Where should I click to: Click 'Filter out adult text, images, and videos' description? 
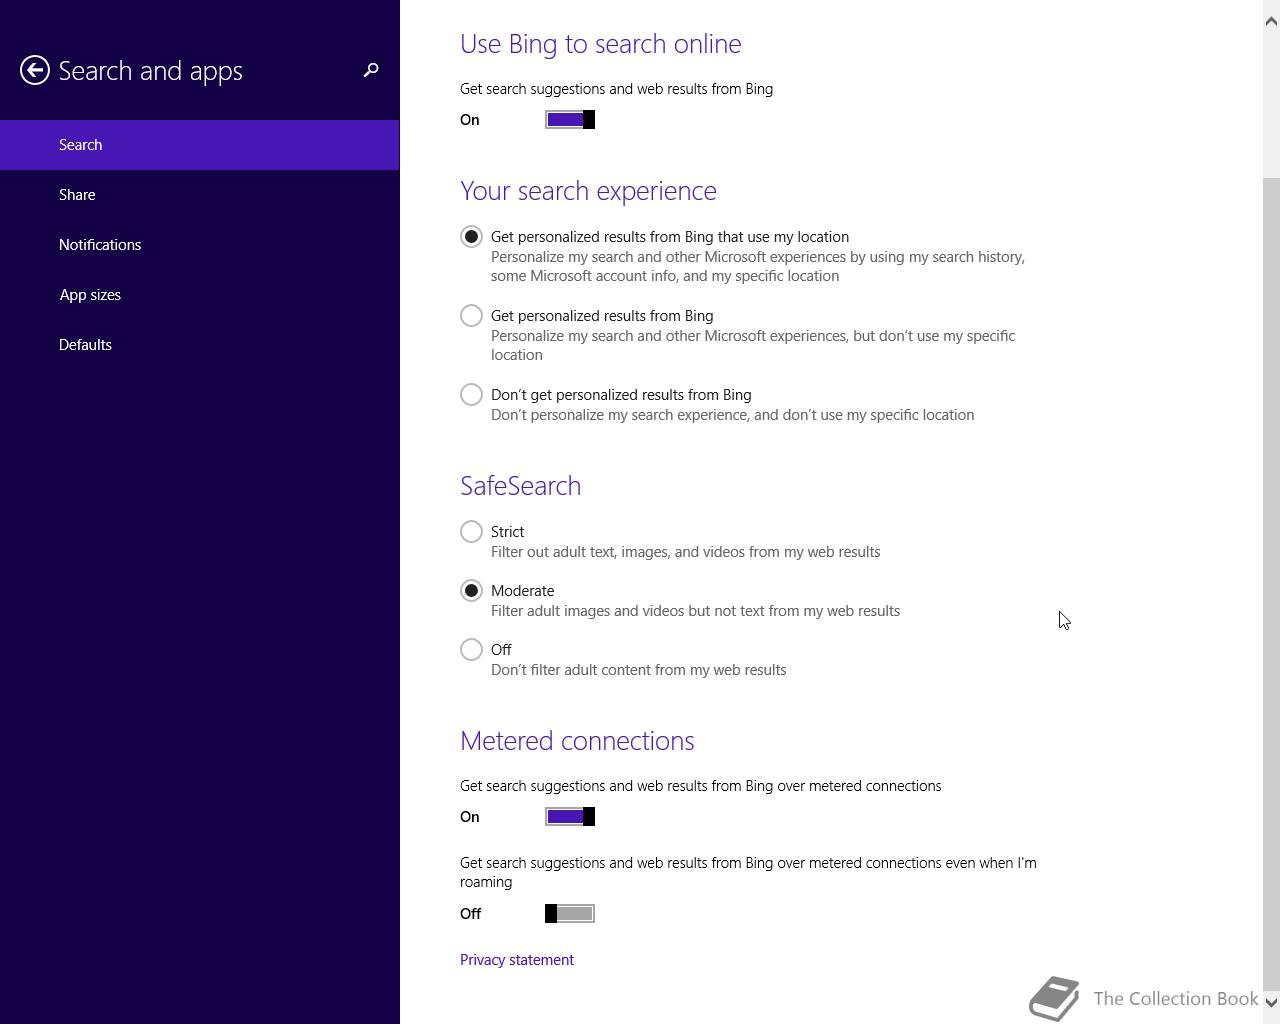click(x=686, y=552)
